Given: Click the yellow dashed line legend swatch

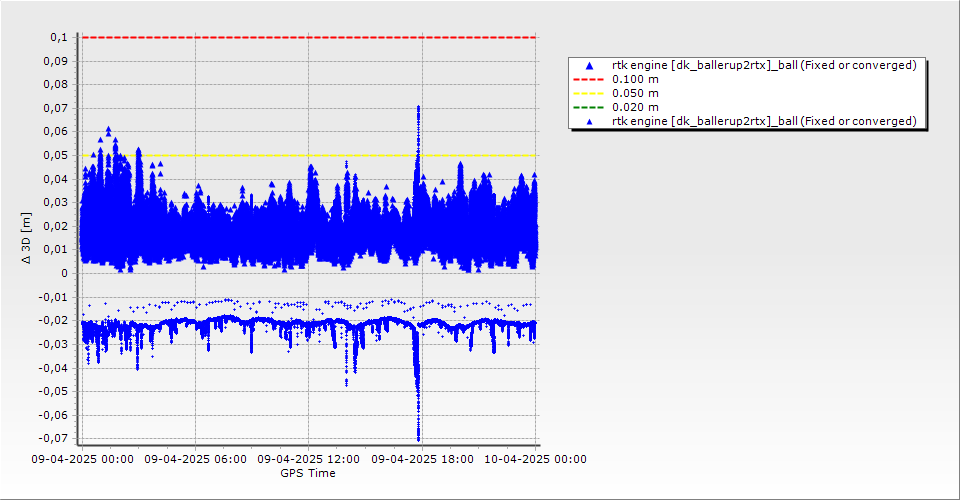Looking at the screenshot, I should [x=588, y=93].
